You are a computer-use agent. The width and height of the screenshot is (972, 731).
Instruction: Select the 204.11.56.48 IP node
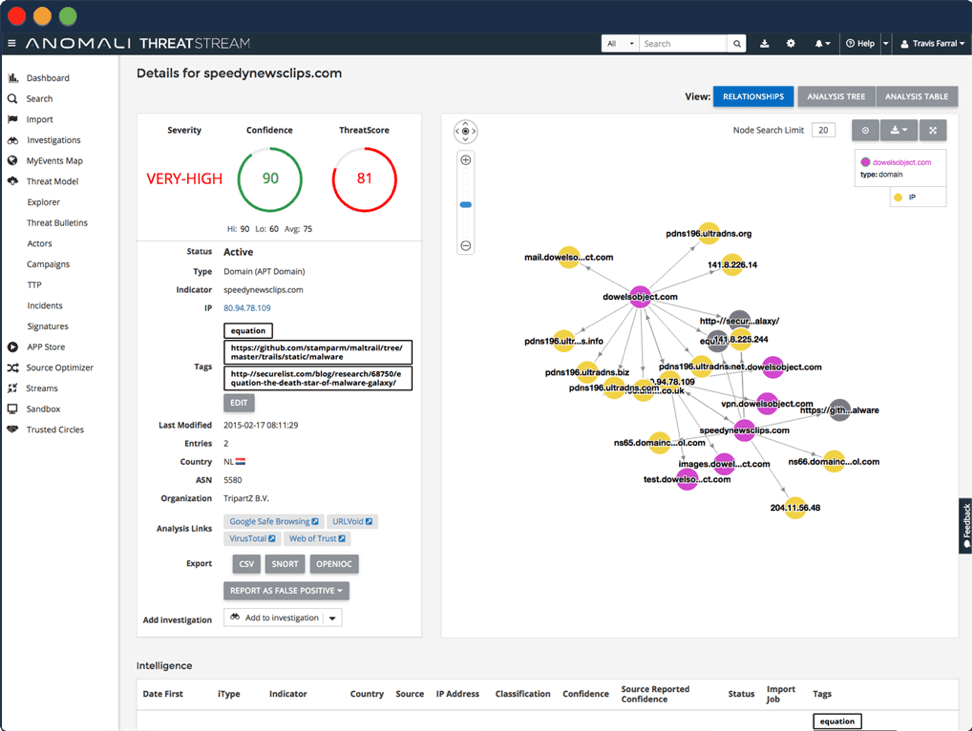[795, 508]
